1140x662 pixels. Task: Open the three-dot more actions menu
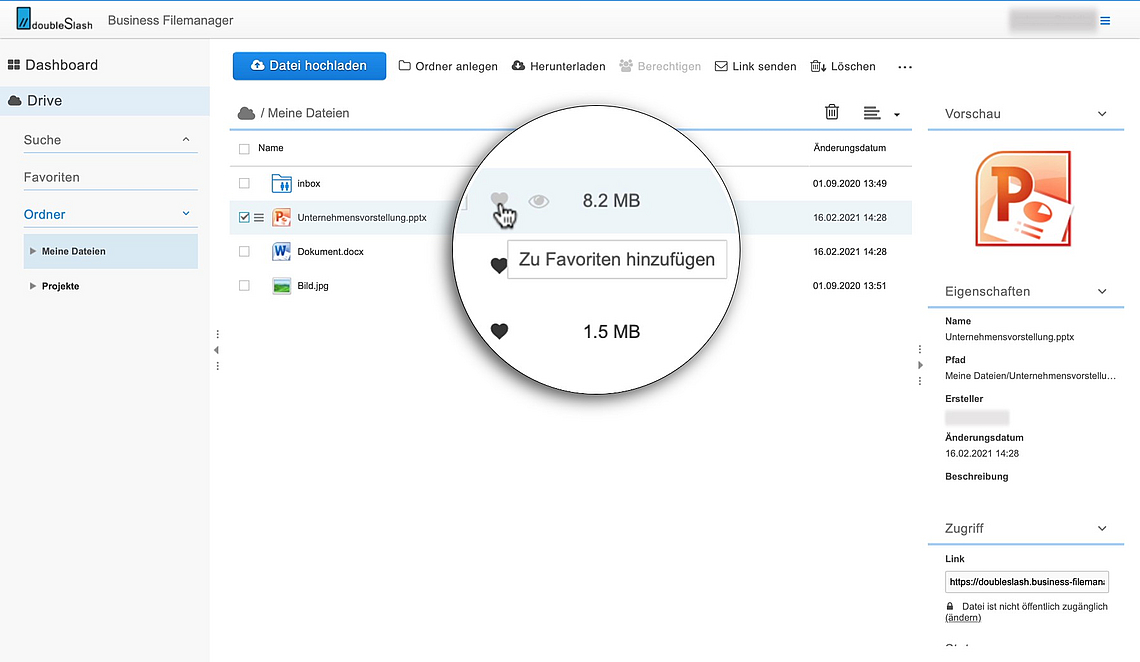[905, 67]
